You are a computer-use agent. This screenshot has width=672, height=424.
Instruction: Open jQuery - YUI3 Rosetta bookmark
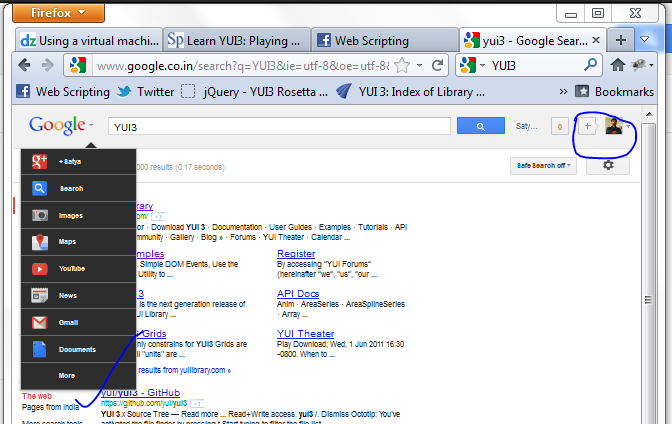255,92
